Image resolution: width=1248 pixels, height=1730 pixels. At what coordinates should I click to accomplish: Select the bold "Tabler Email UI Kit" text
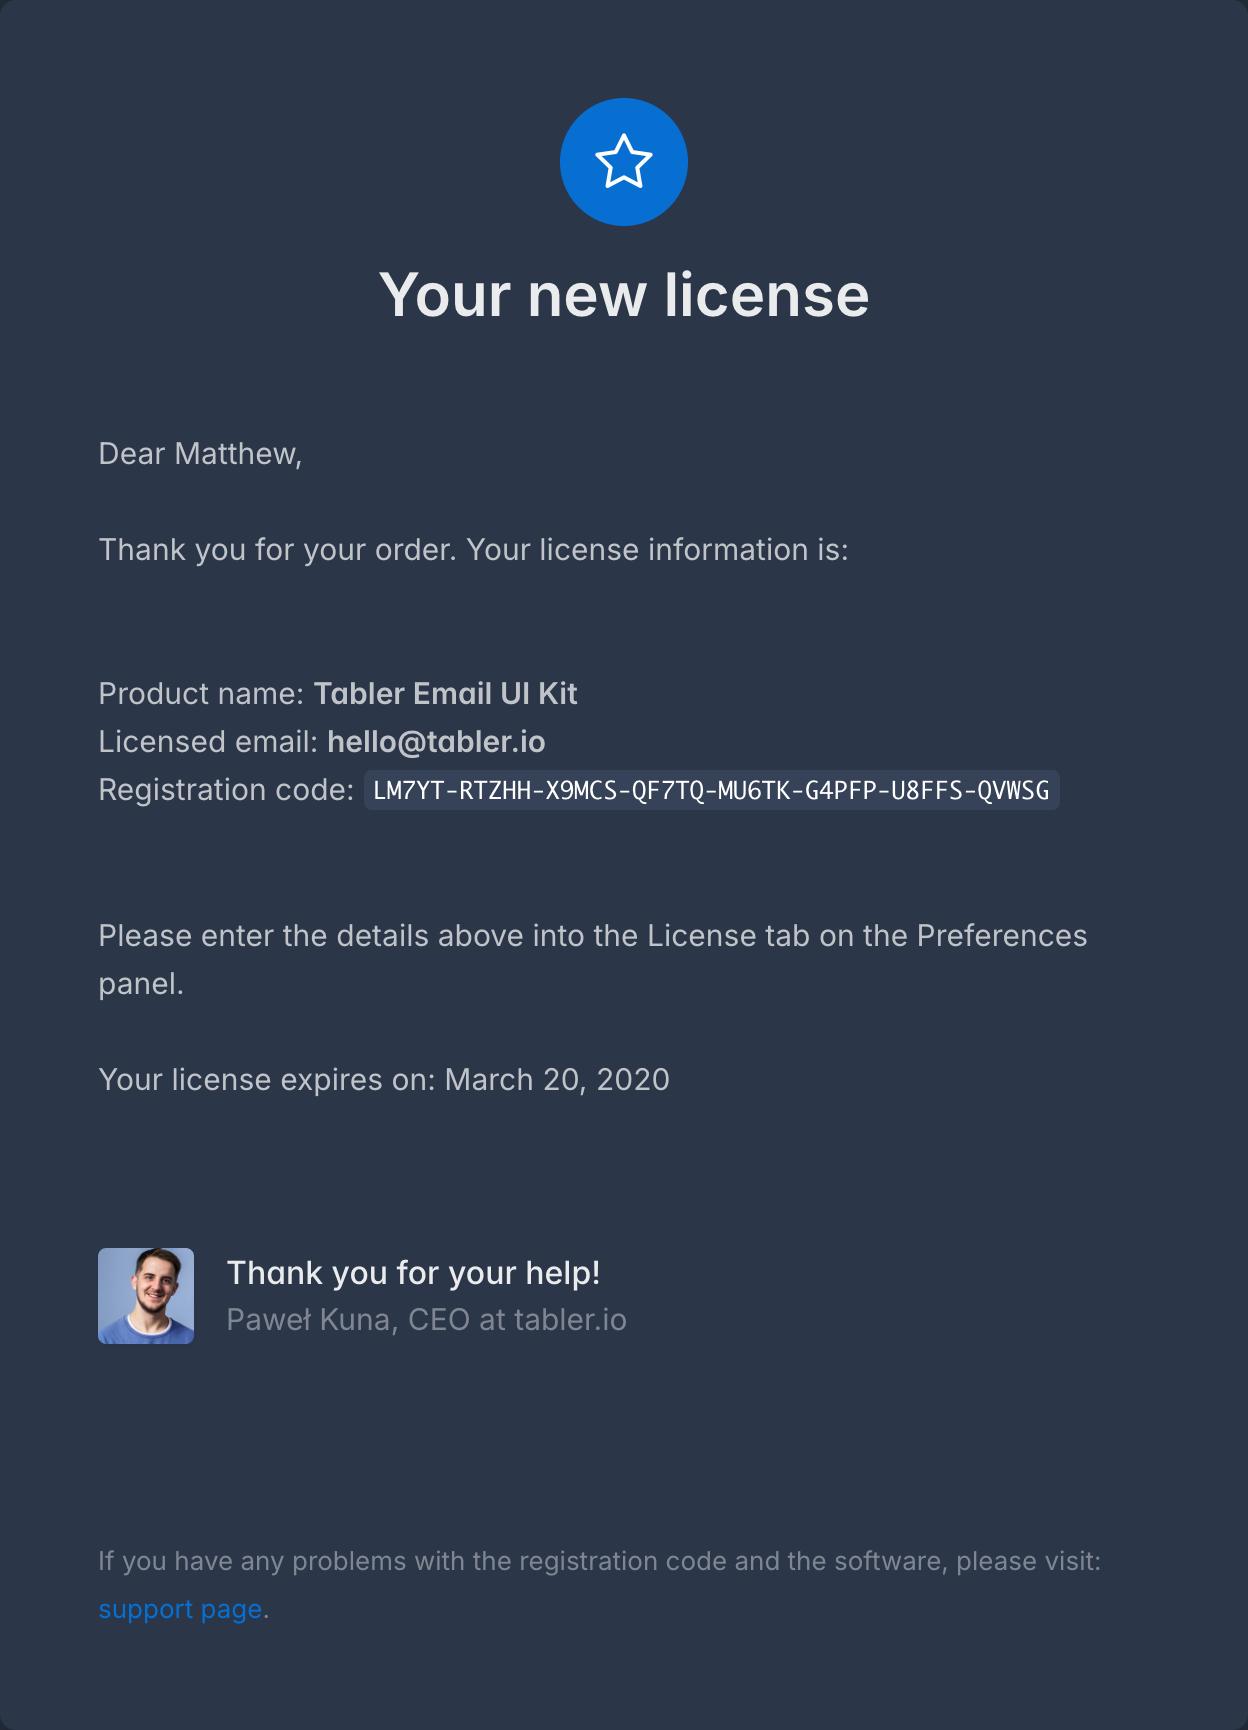[x=445, y=694]
